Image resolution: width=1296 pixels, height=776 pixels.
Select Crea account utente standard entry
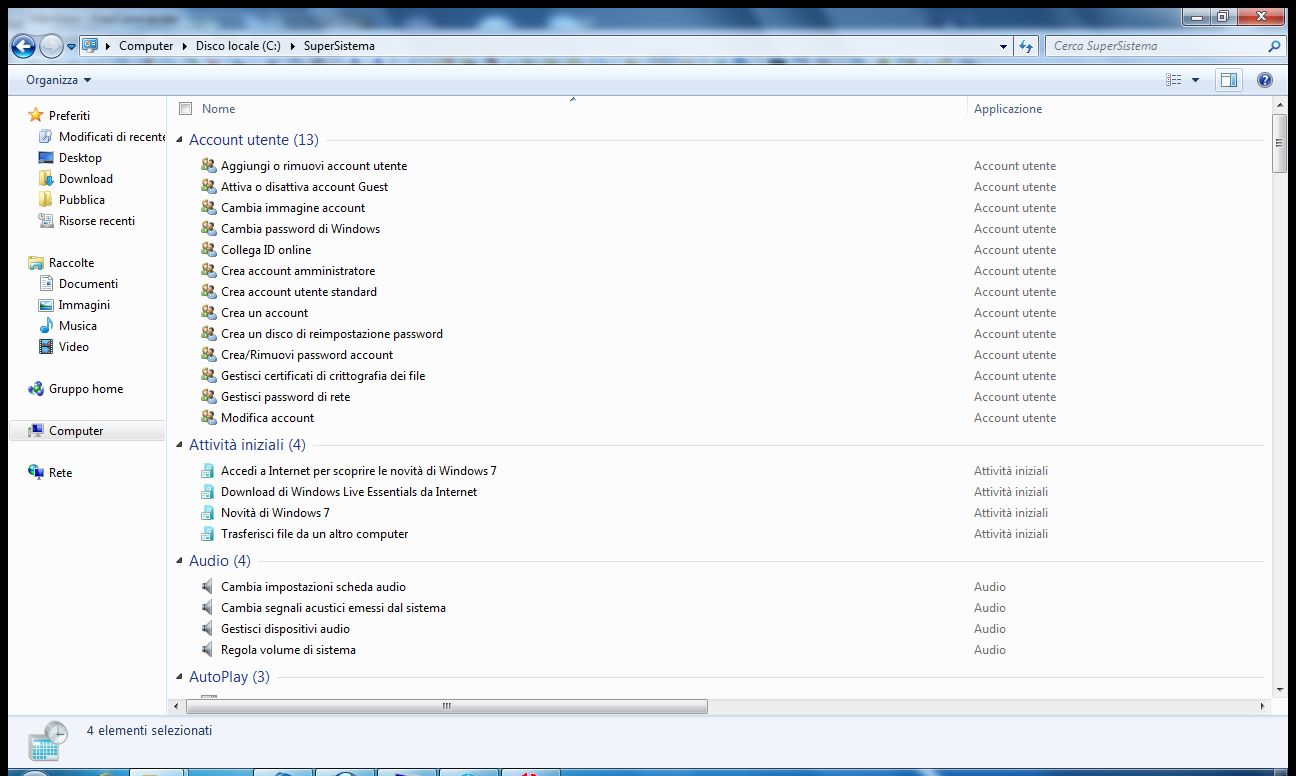[299, 292]
